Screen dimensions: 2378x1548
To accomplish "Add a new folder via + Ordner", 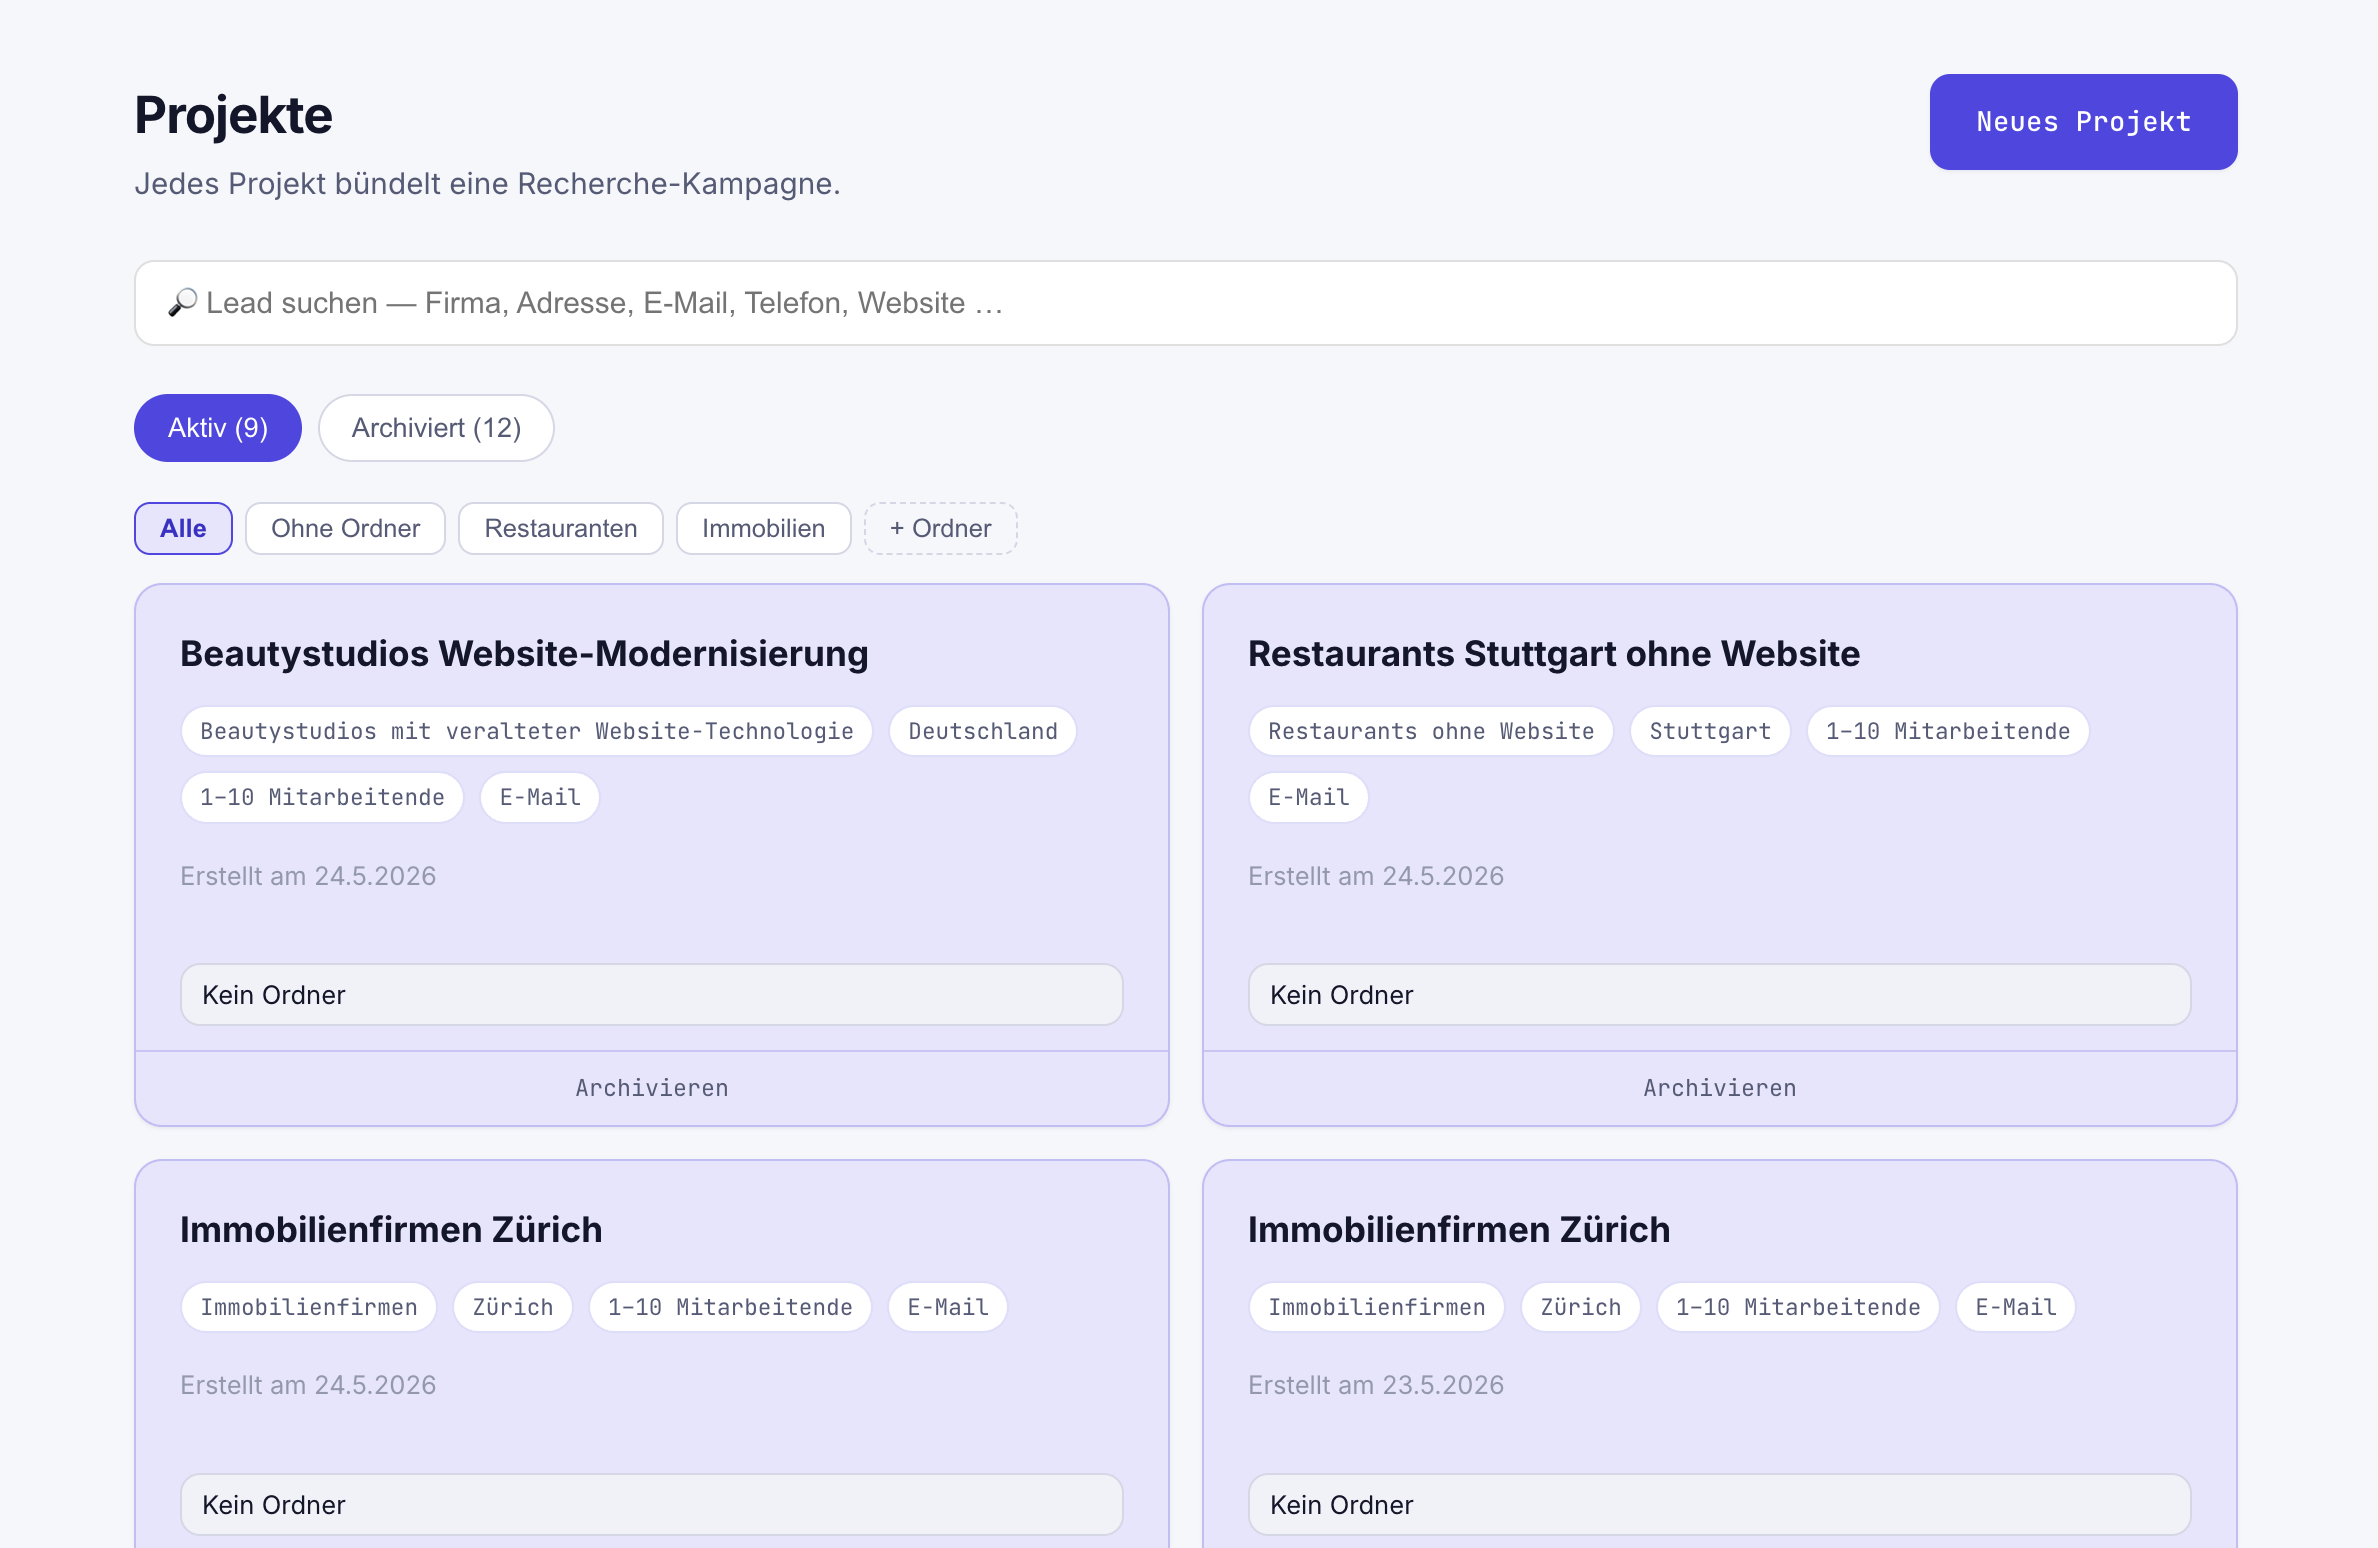I will 940,528.
